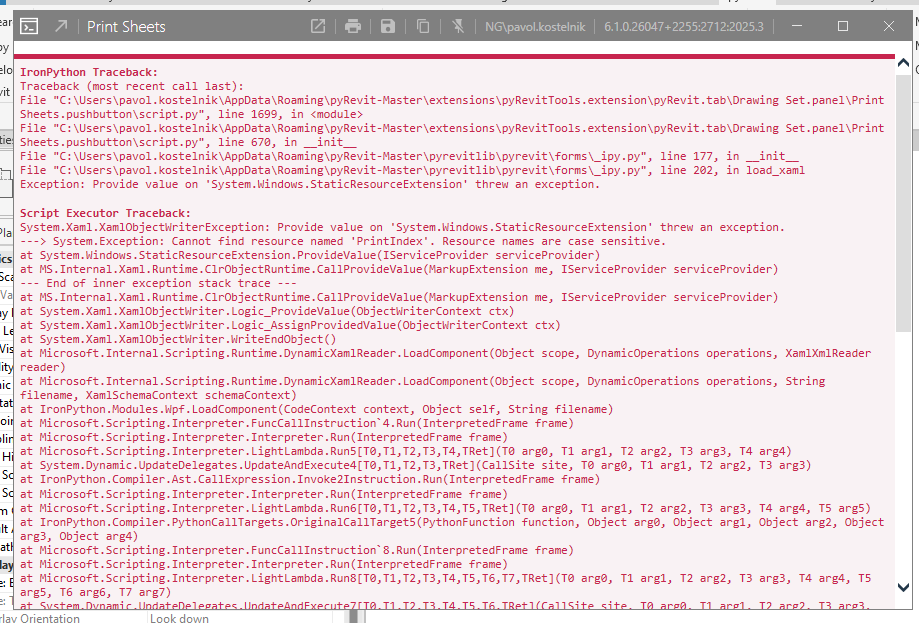This screenshot has height=623, width=919.
Task: Minimize the Print Sheets output window
Action: [796, 26]
